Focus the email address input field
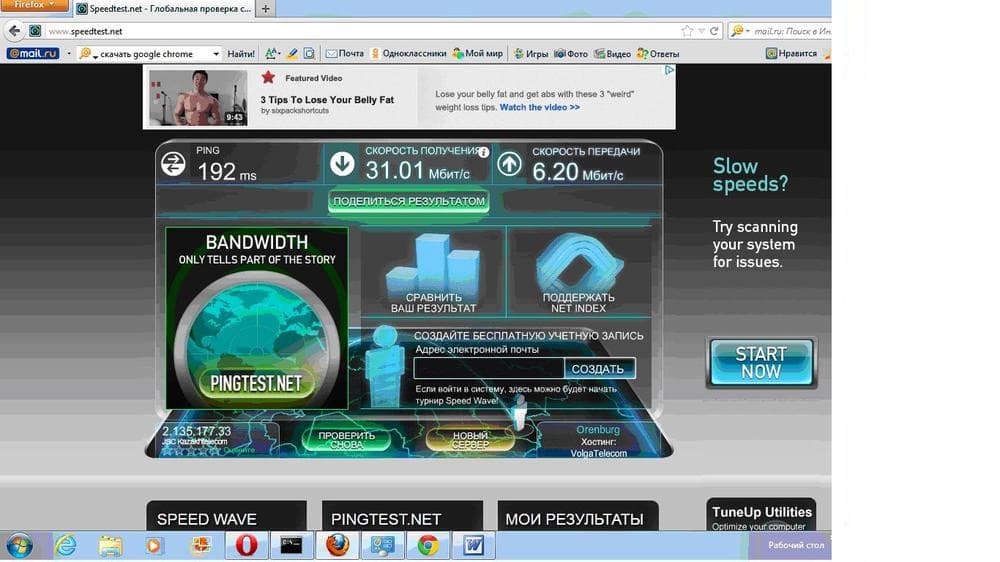 pyautogui.click(x=489, y=368)
